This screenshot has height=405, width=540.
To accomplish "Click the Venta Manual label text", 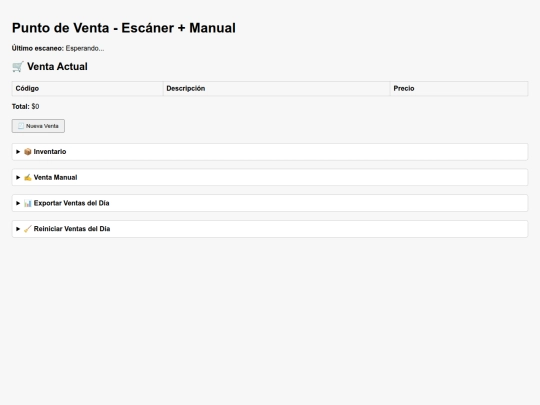I will (x=55, y=177).
